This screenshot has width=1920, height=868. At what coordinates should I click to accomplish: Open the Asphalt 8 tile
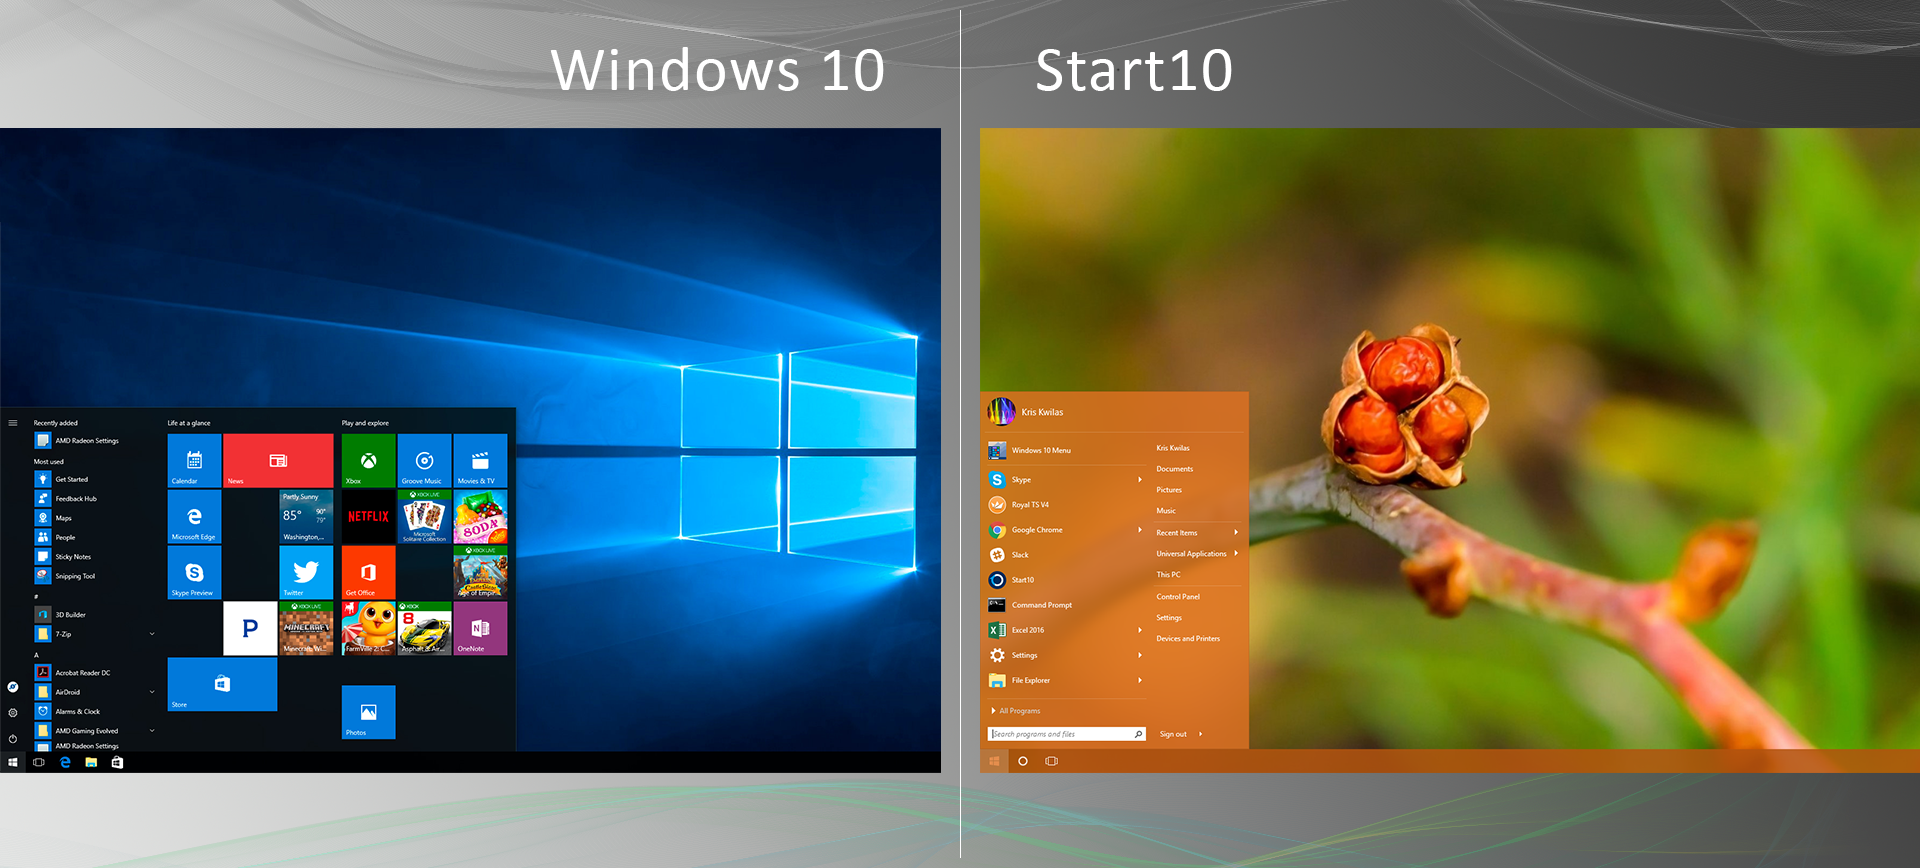pos(424,628)
